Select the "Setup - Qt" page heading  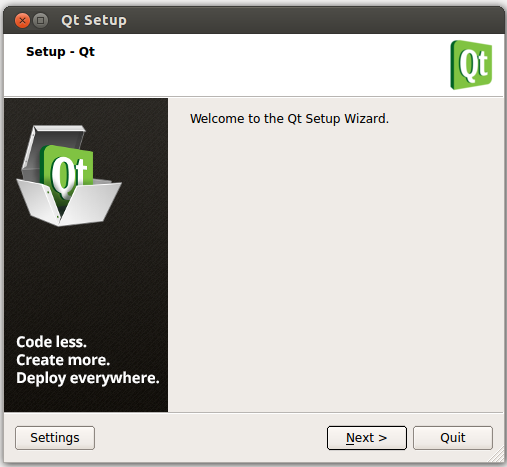(60, 52)
